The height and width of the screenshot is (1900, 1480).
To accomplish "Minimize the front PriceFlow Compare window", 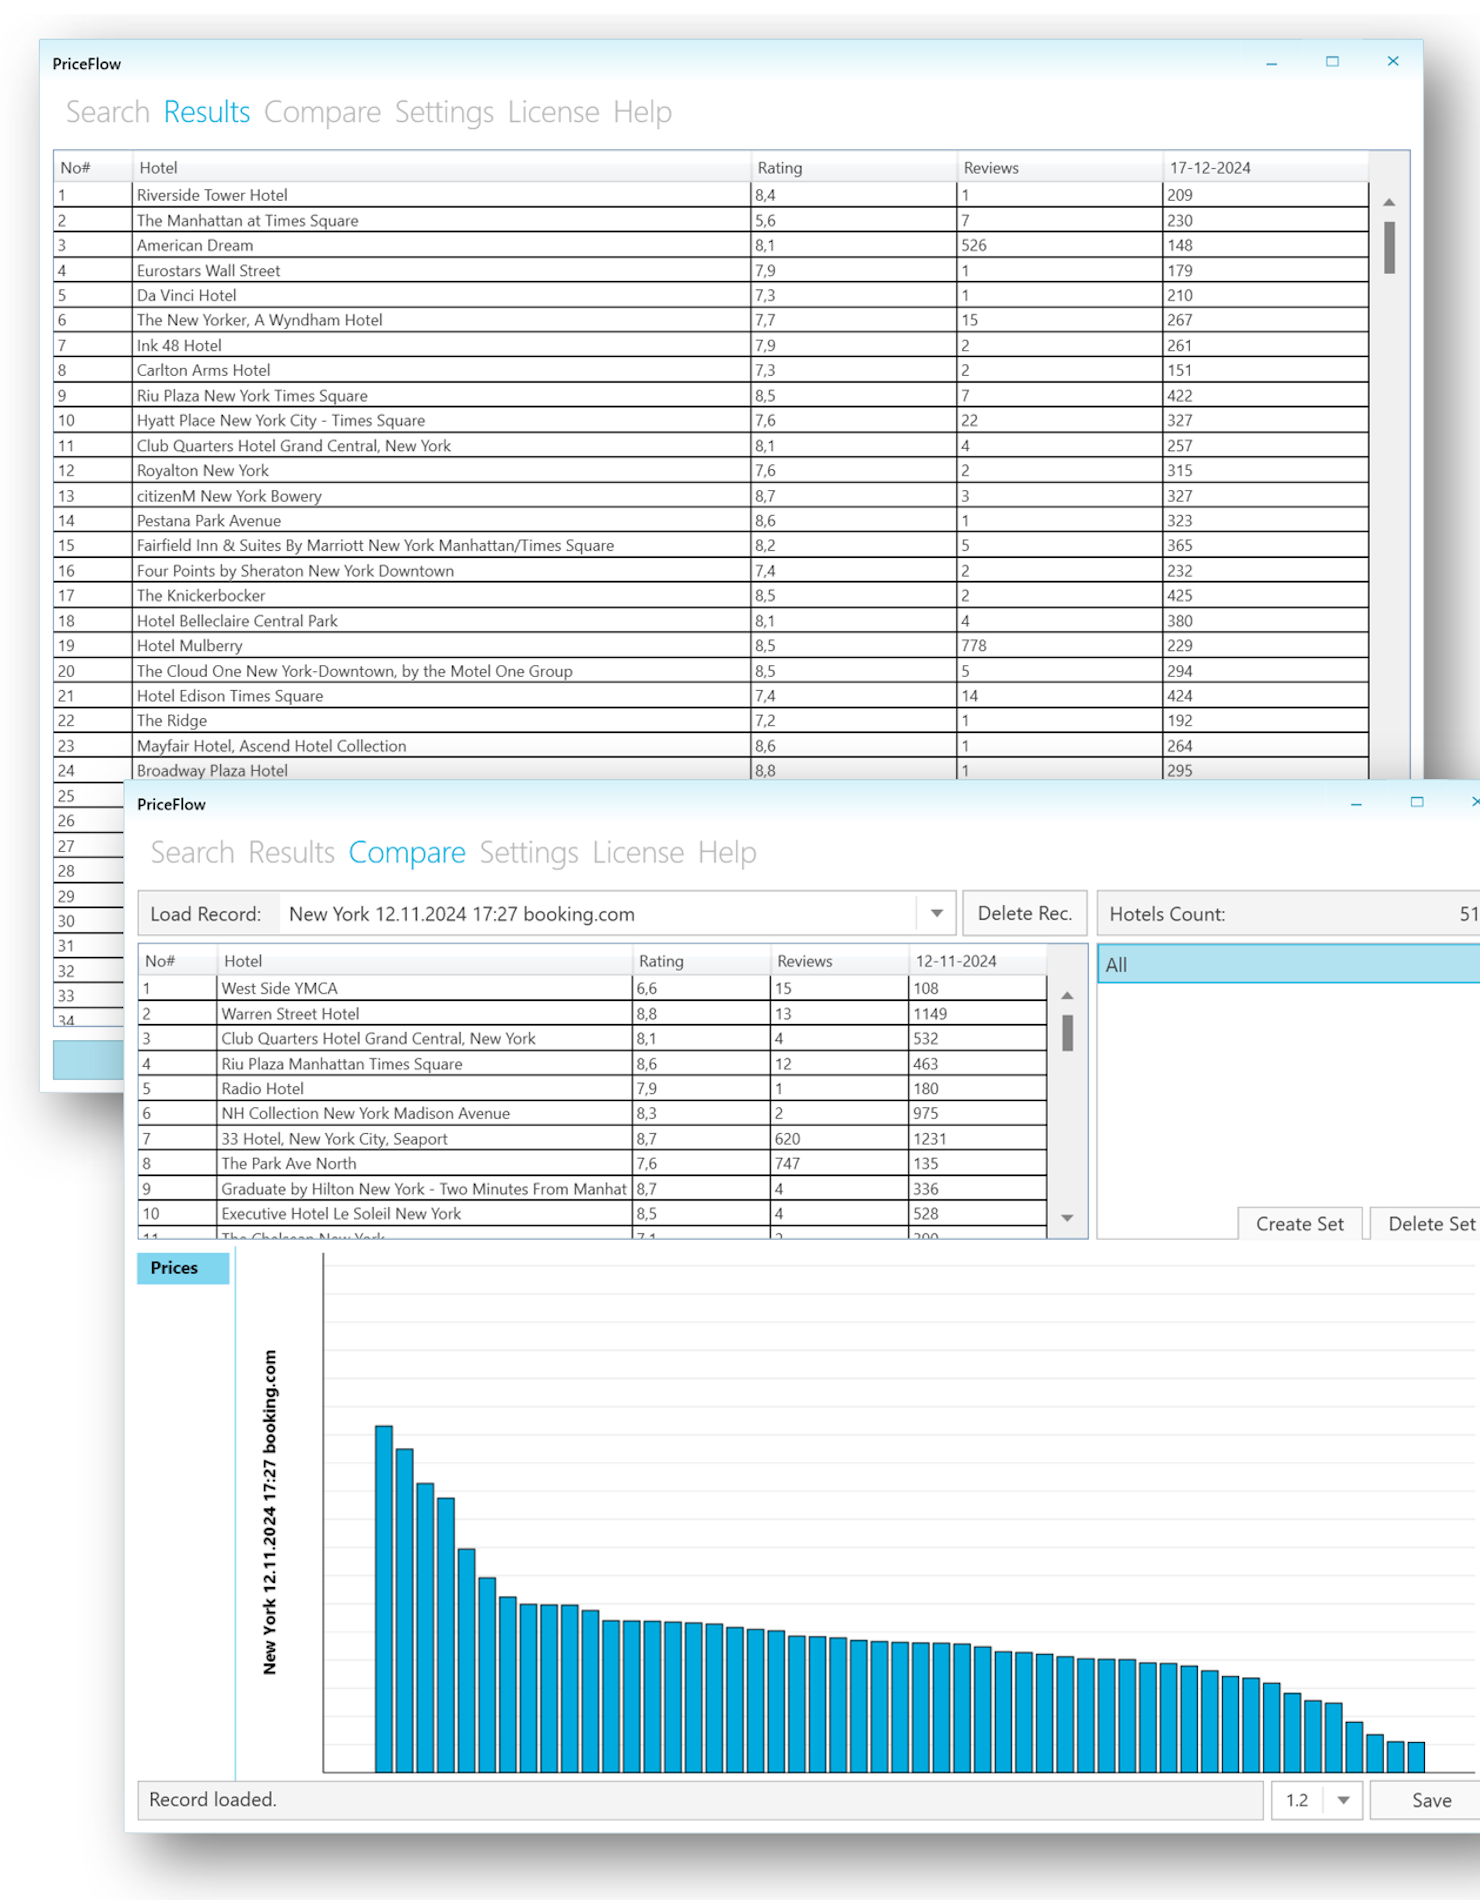I will 1356,803.
